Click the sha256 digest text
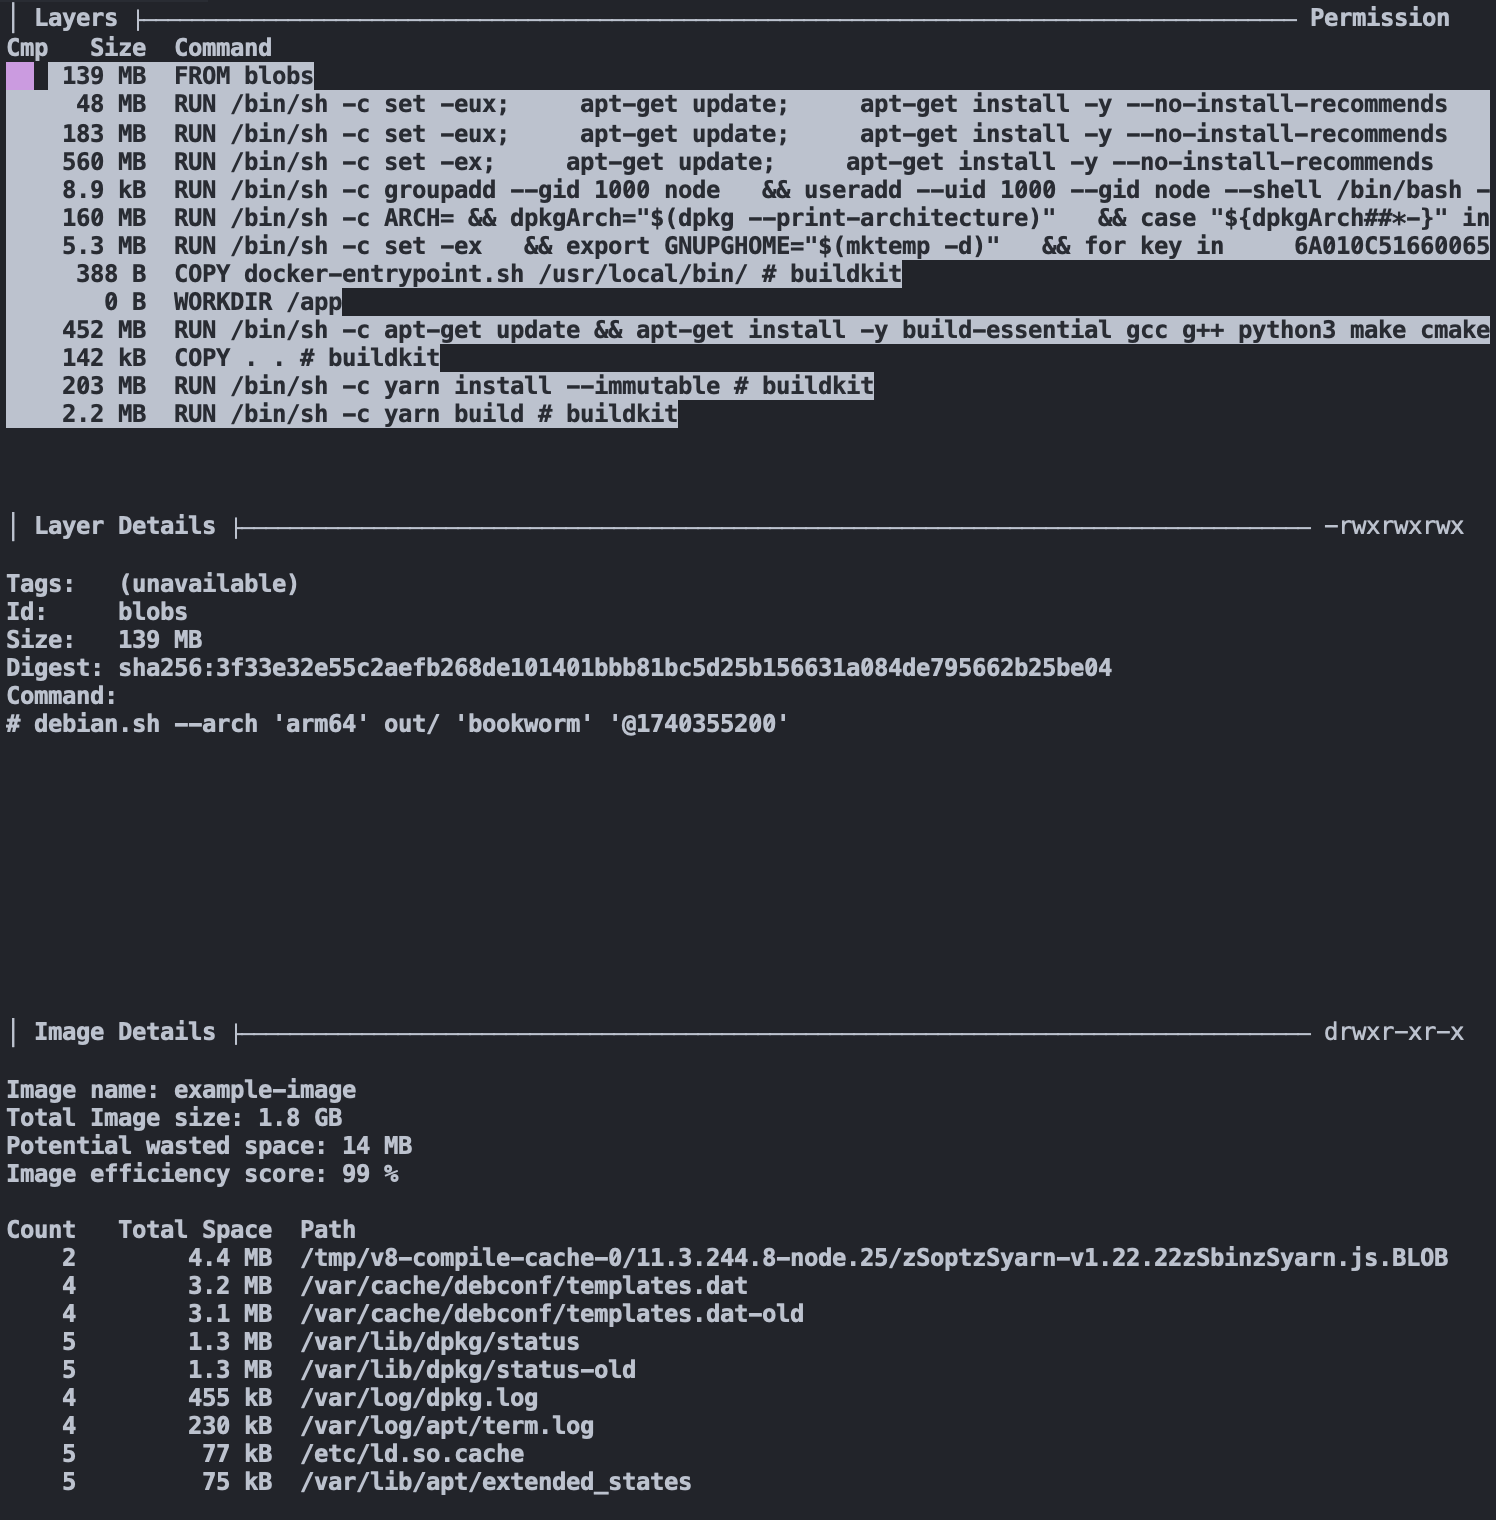1496x1520 pixels. click(614, 668)
